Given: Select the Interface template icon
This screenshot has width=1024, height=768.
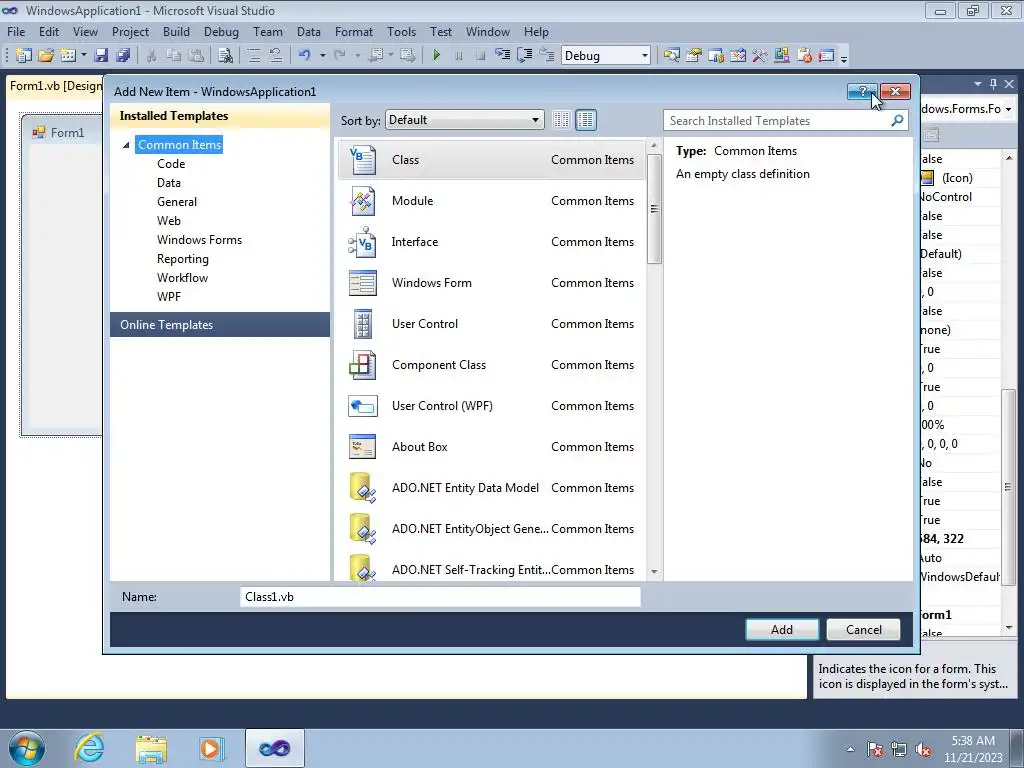Looking at the screenshot, I should click(x=363, y=242).
